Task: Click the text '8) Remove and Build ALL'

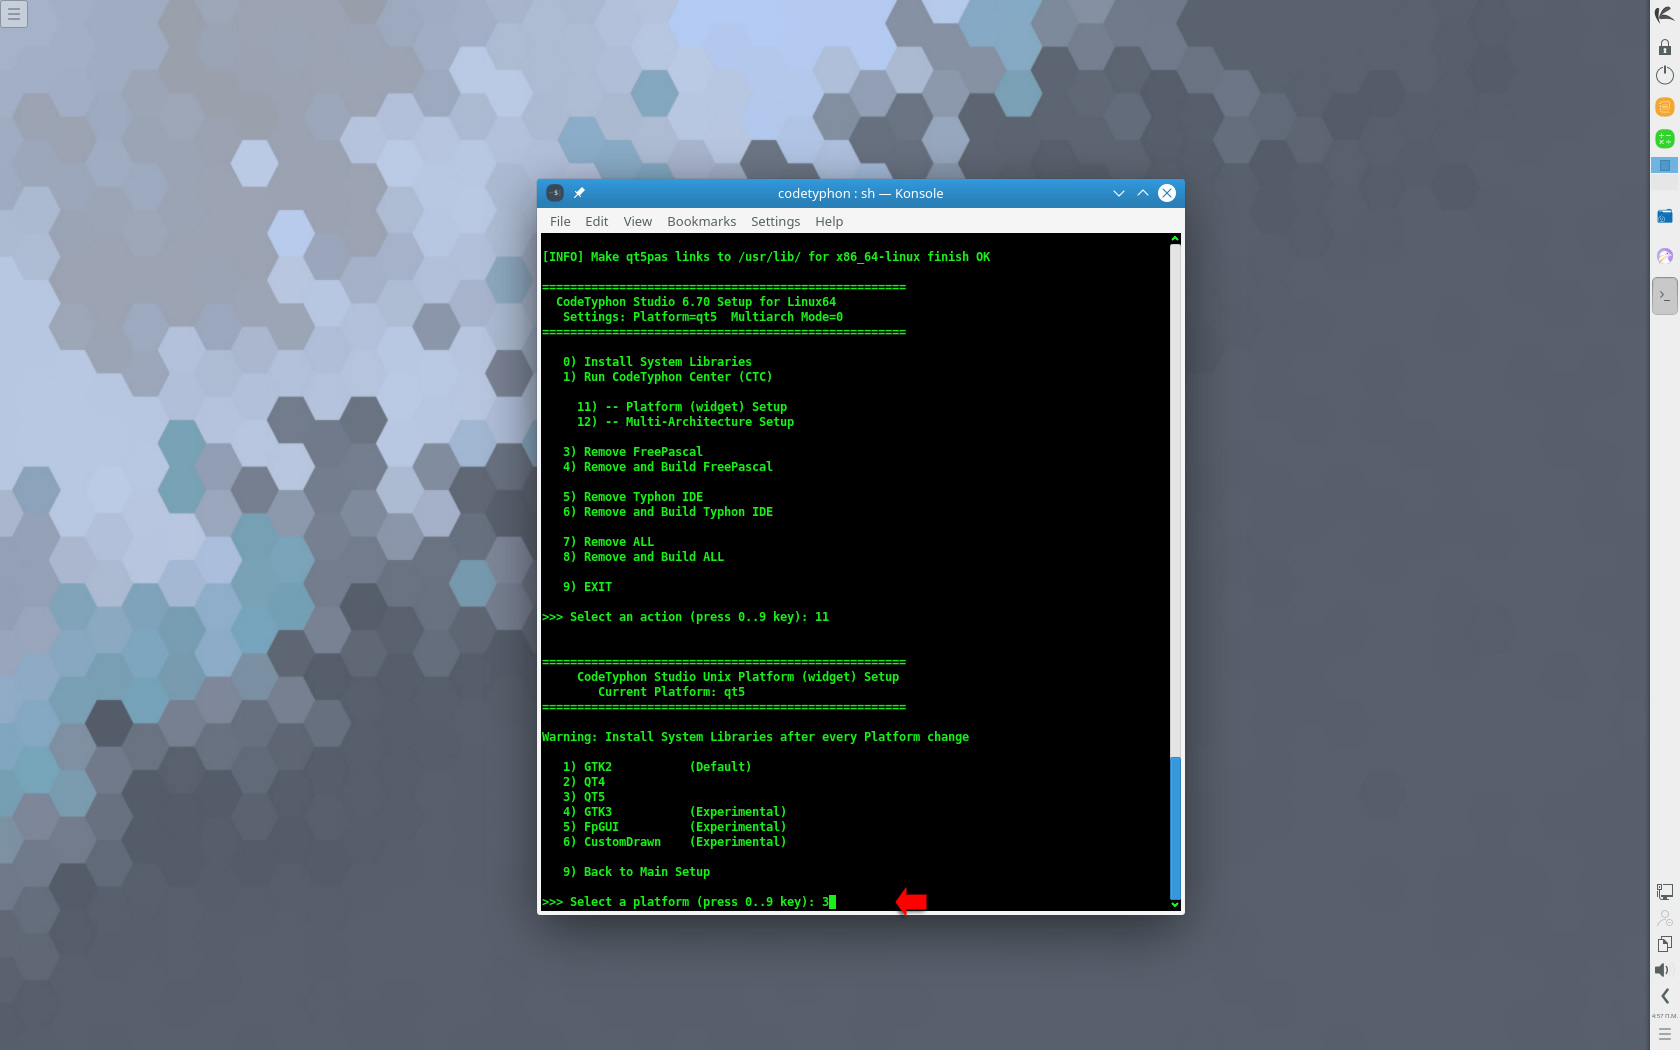Action: pos(643,557)
